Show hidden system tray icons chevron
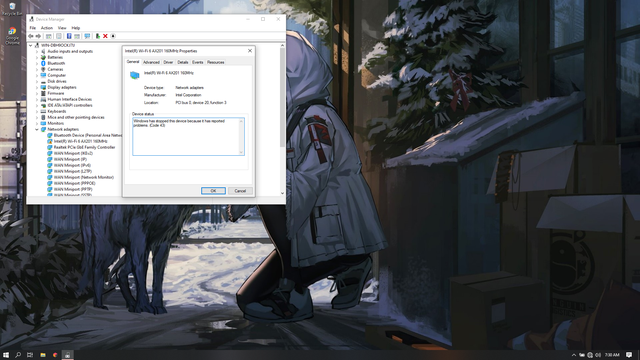640x360 pixels. coord(573,355)
